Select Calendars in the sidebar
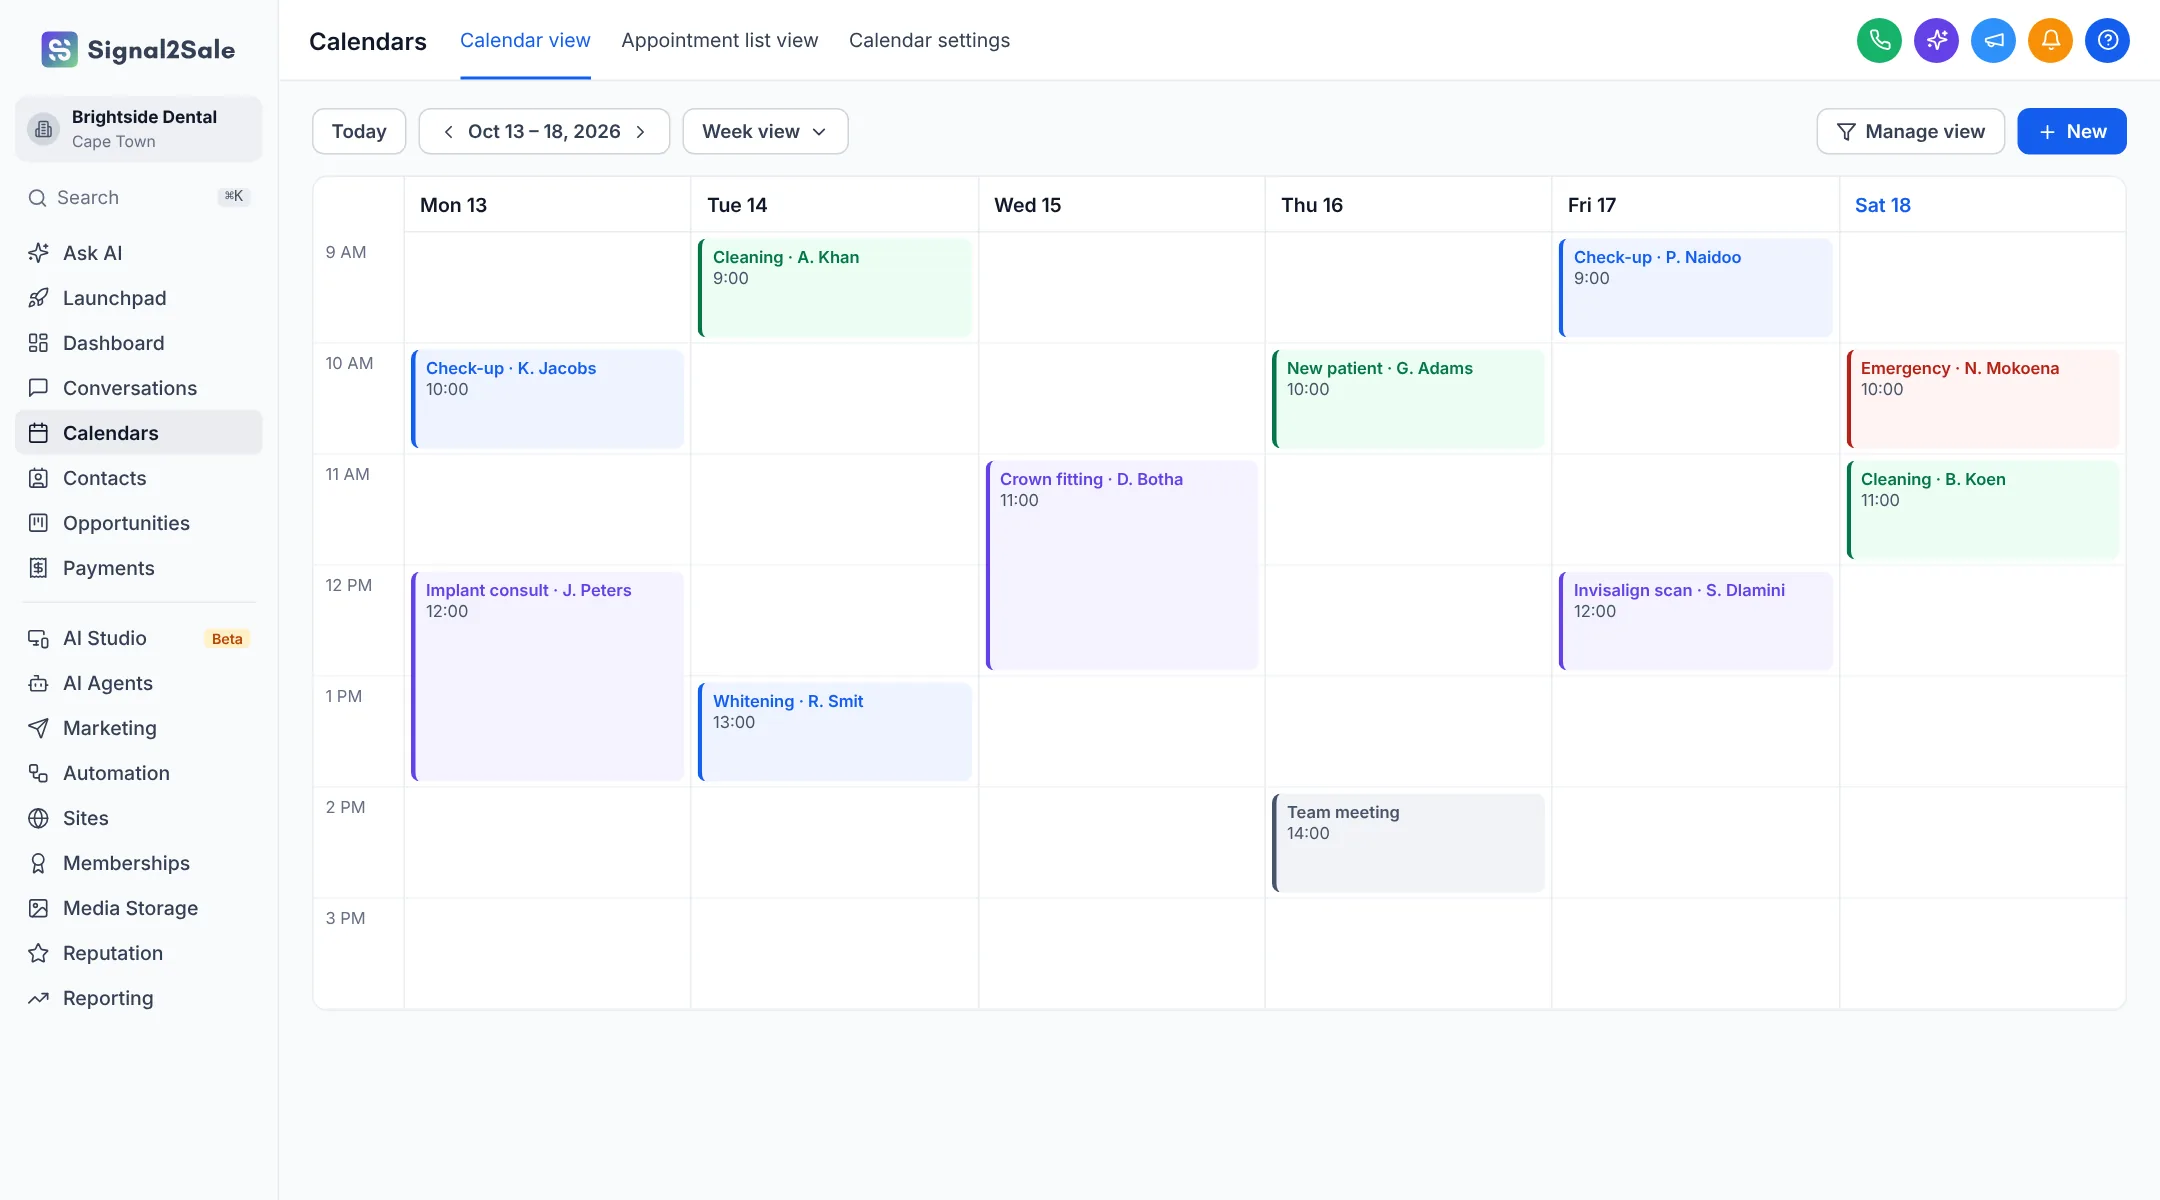This screenshot has height=1200, width=2160. tap(139, 433)
